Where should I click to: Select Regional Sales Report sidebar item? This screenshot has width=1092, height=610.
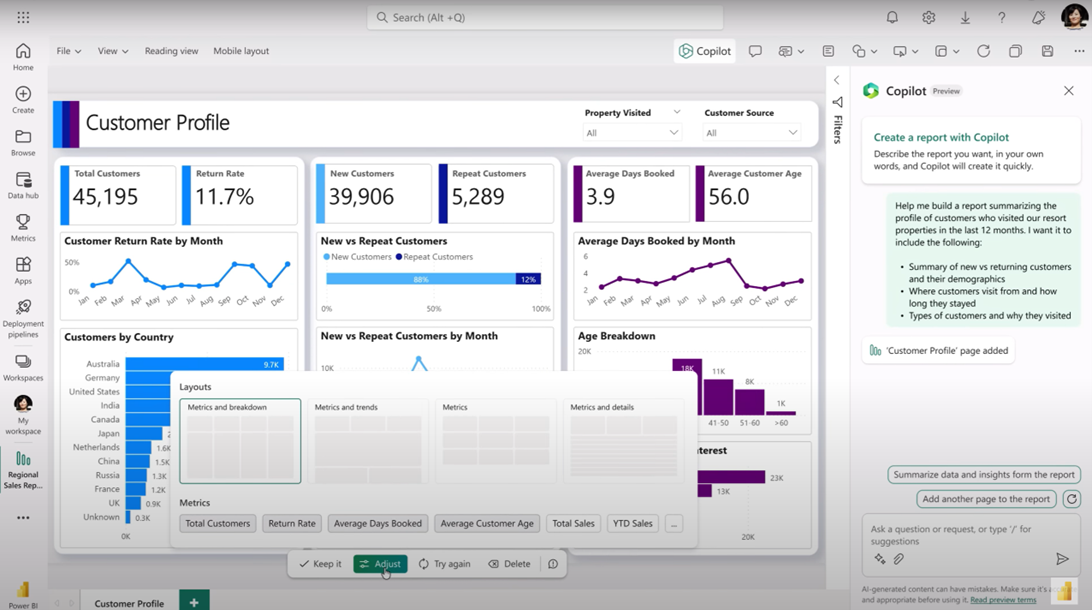(23, 470)
